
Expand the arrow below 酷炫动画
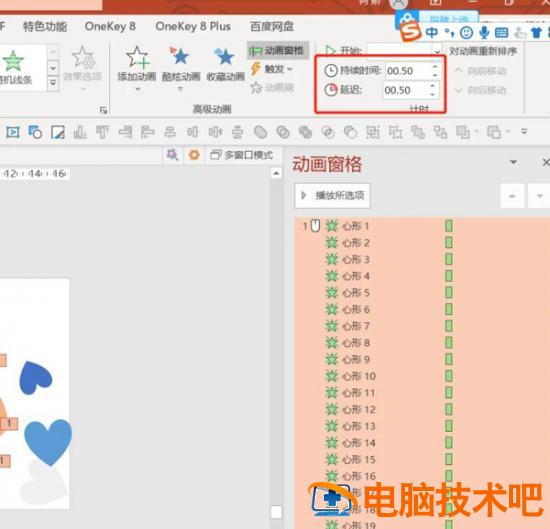[x=180, y=89]
